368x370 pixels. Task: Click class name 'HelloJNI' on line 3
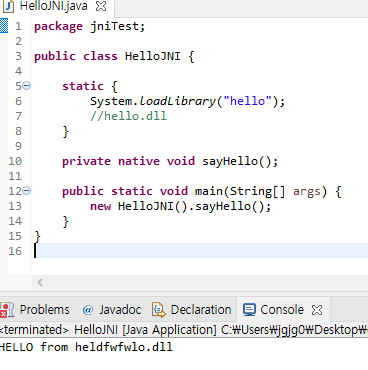click(x=153, y=56)
